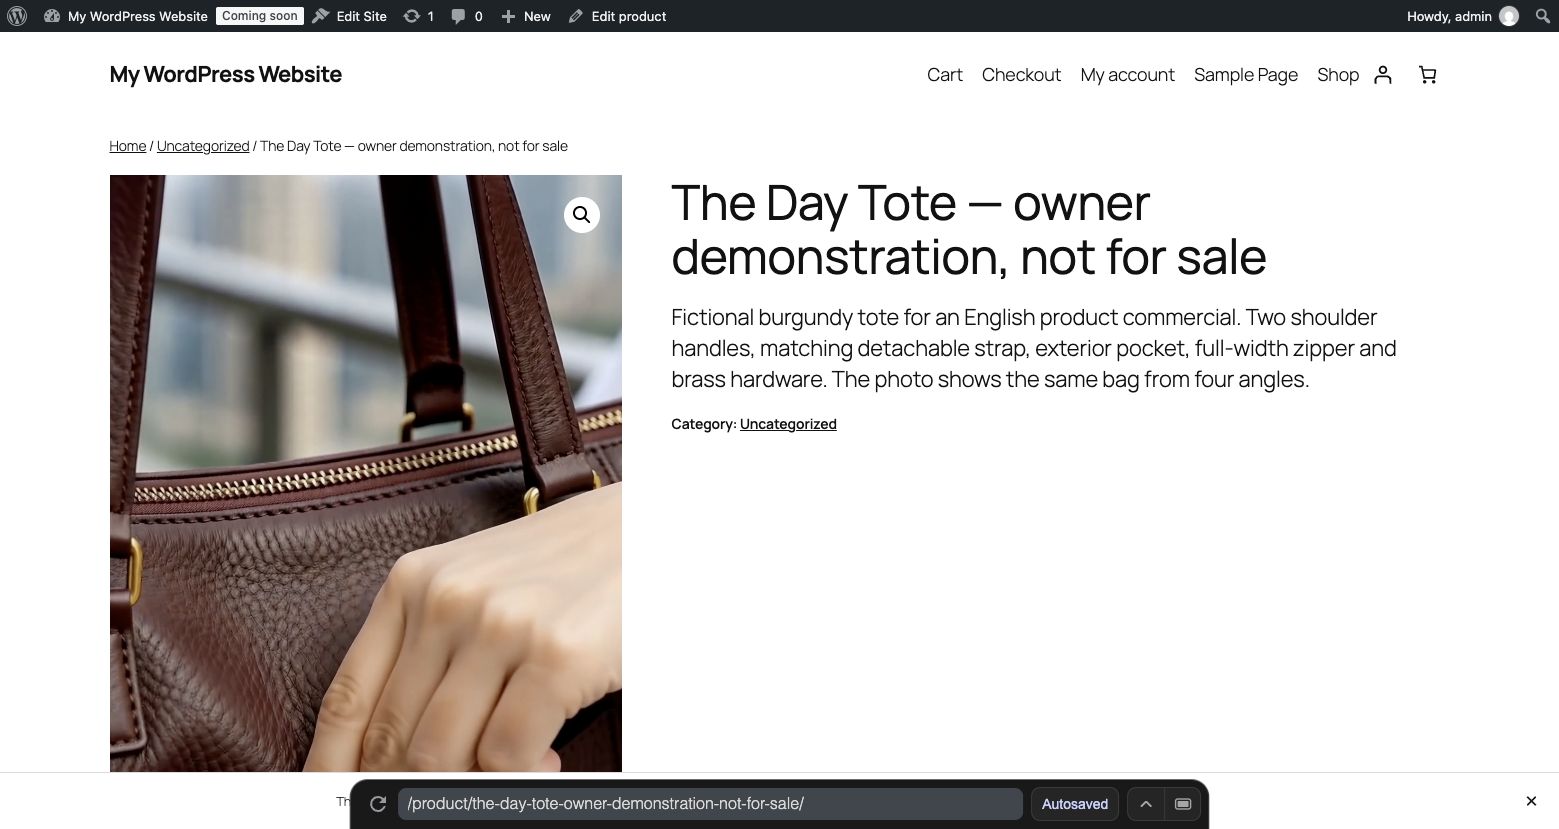This screenshot has width=1559, height=829.
Task: Focus the product URL path field
Action: 710,804
